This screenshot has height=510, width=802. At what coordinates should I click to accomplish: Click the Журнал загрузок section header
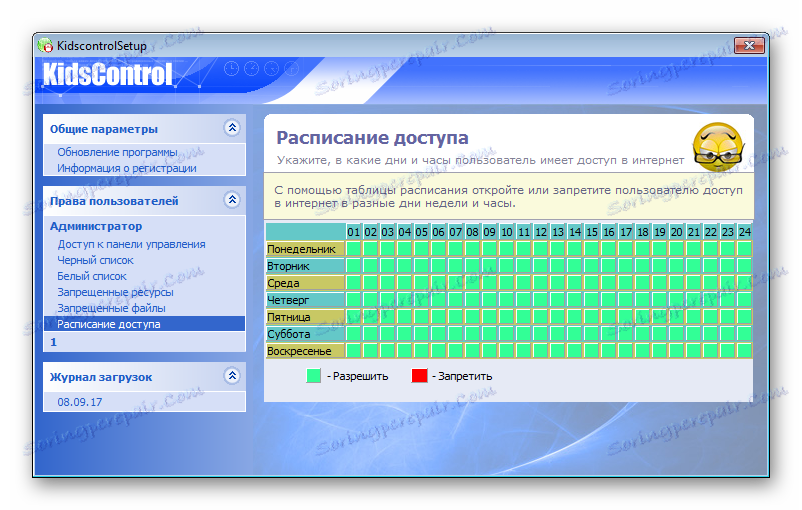coord(144,377)
